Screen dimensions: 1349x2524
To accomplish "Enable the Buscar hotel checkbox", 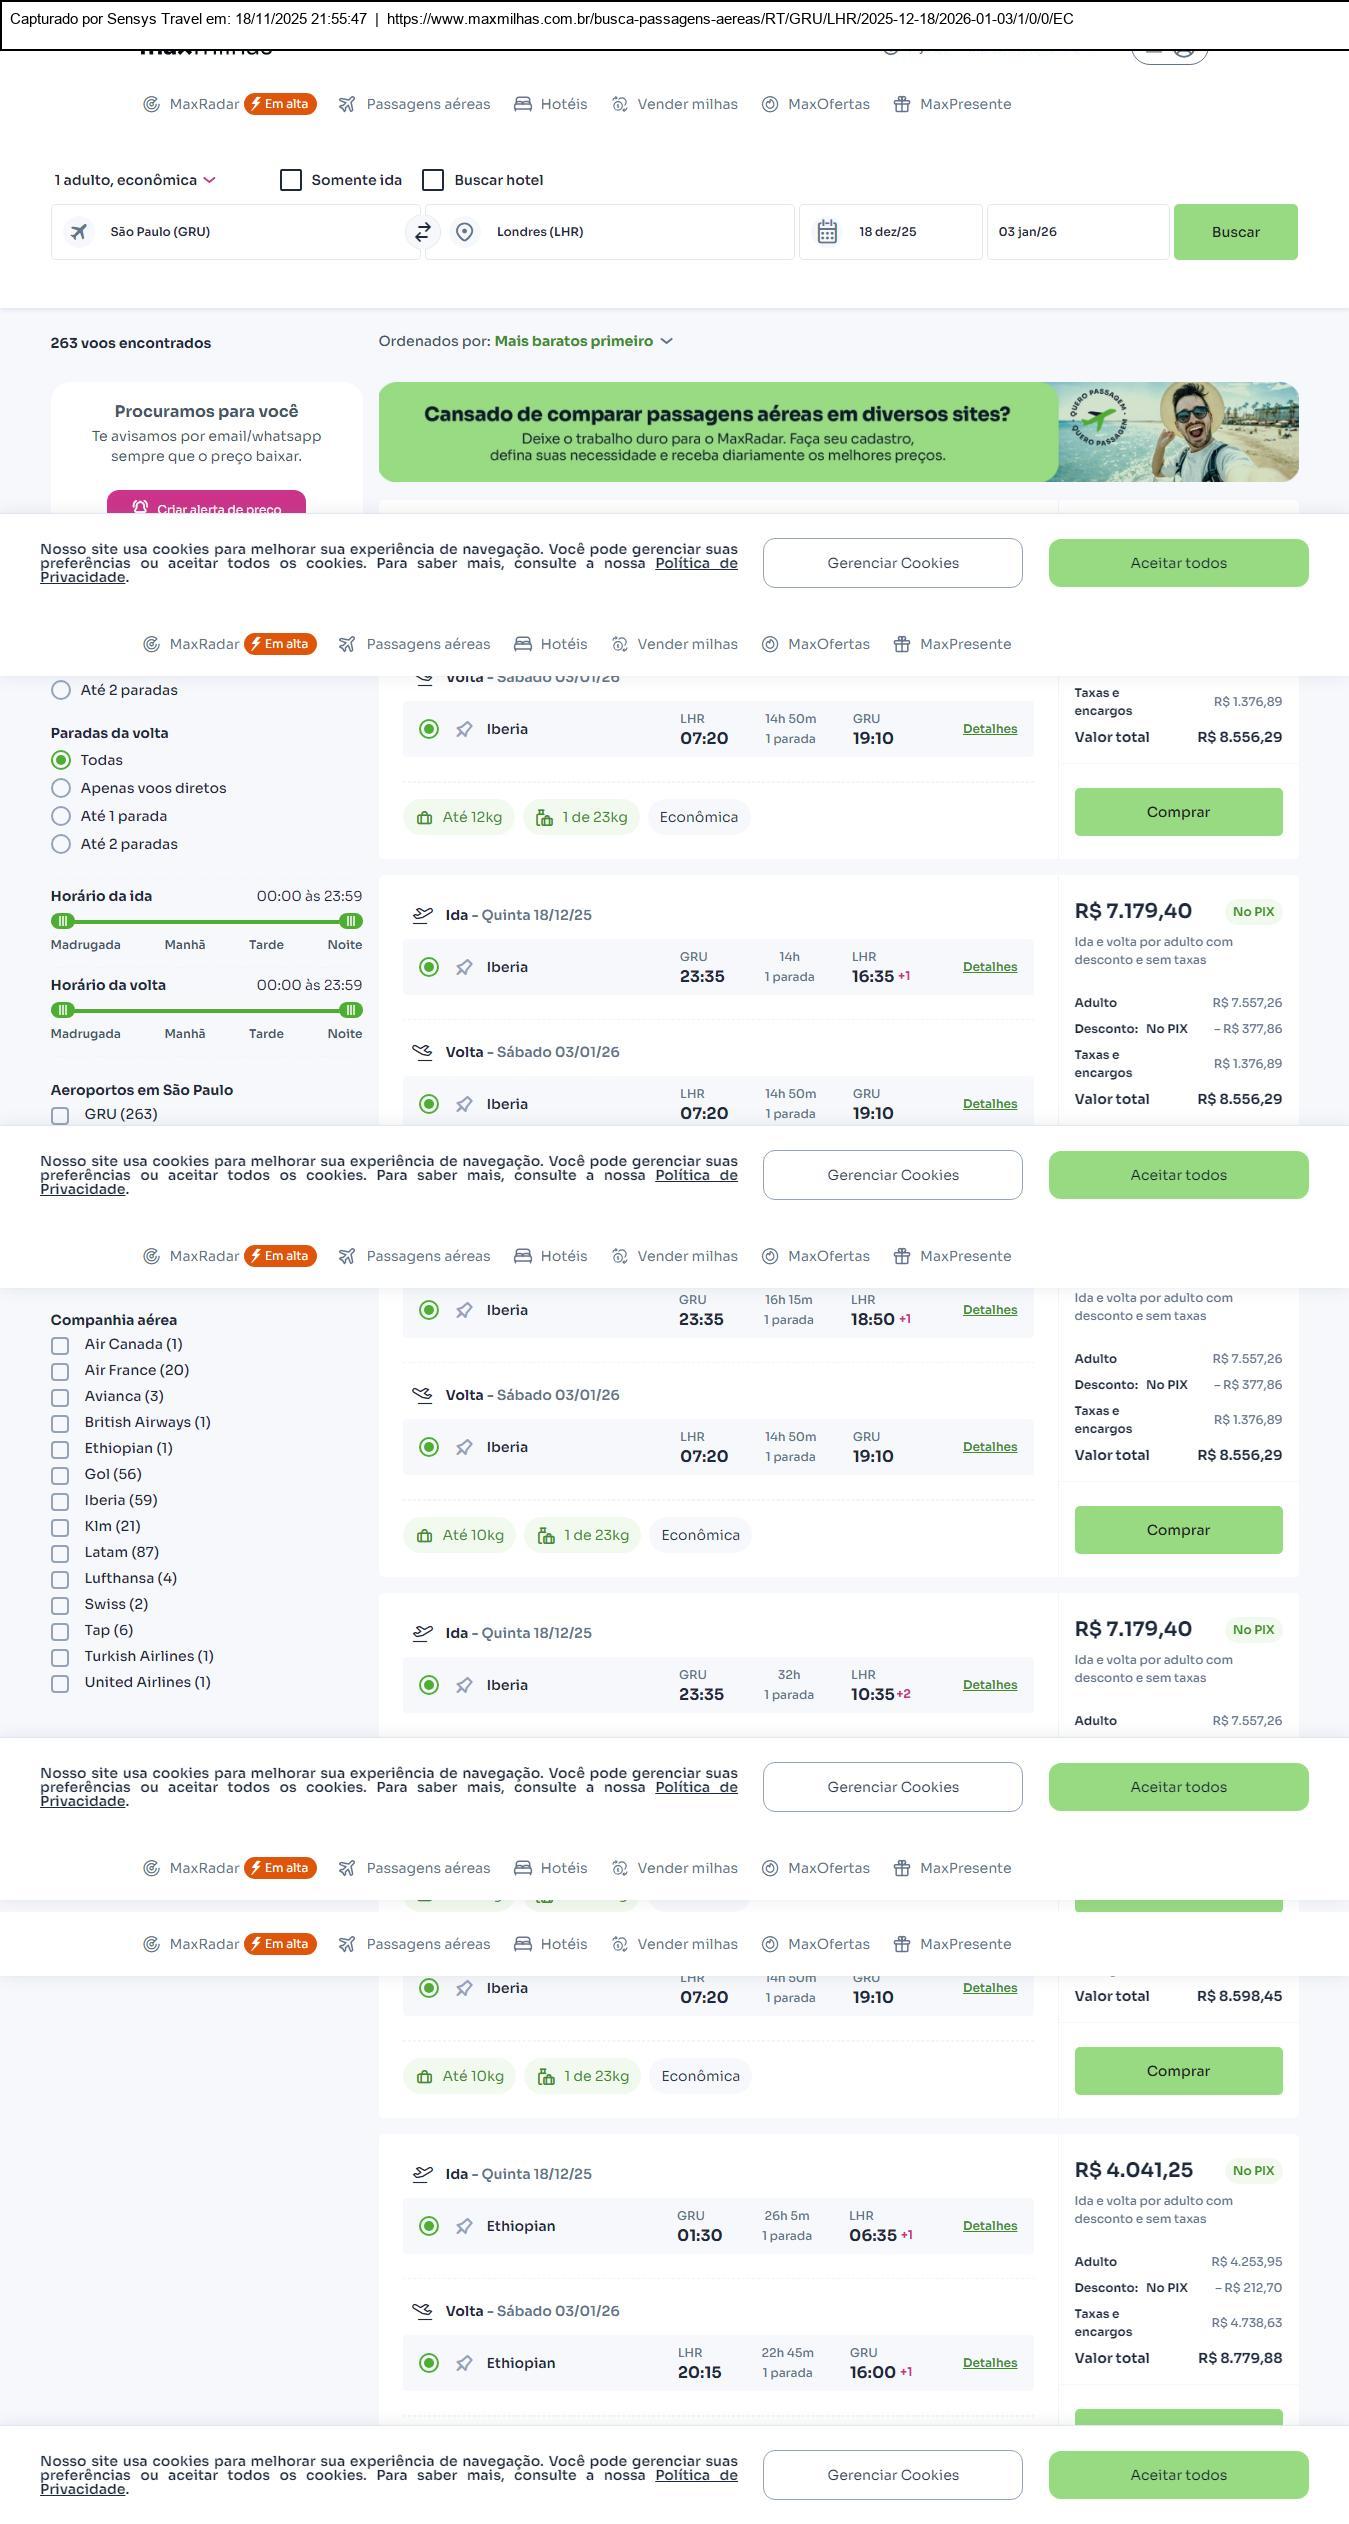I will [433, 180].
